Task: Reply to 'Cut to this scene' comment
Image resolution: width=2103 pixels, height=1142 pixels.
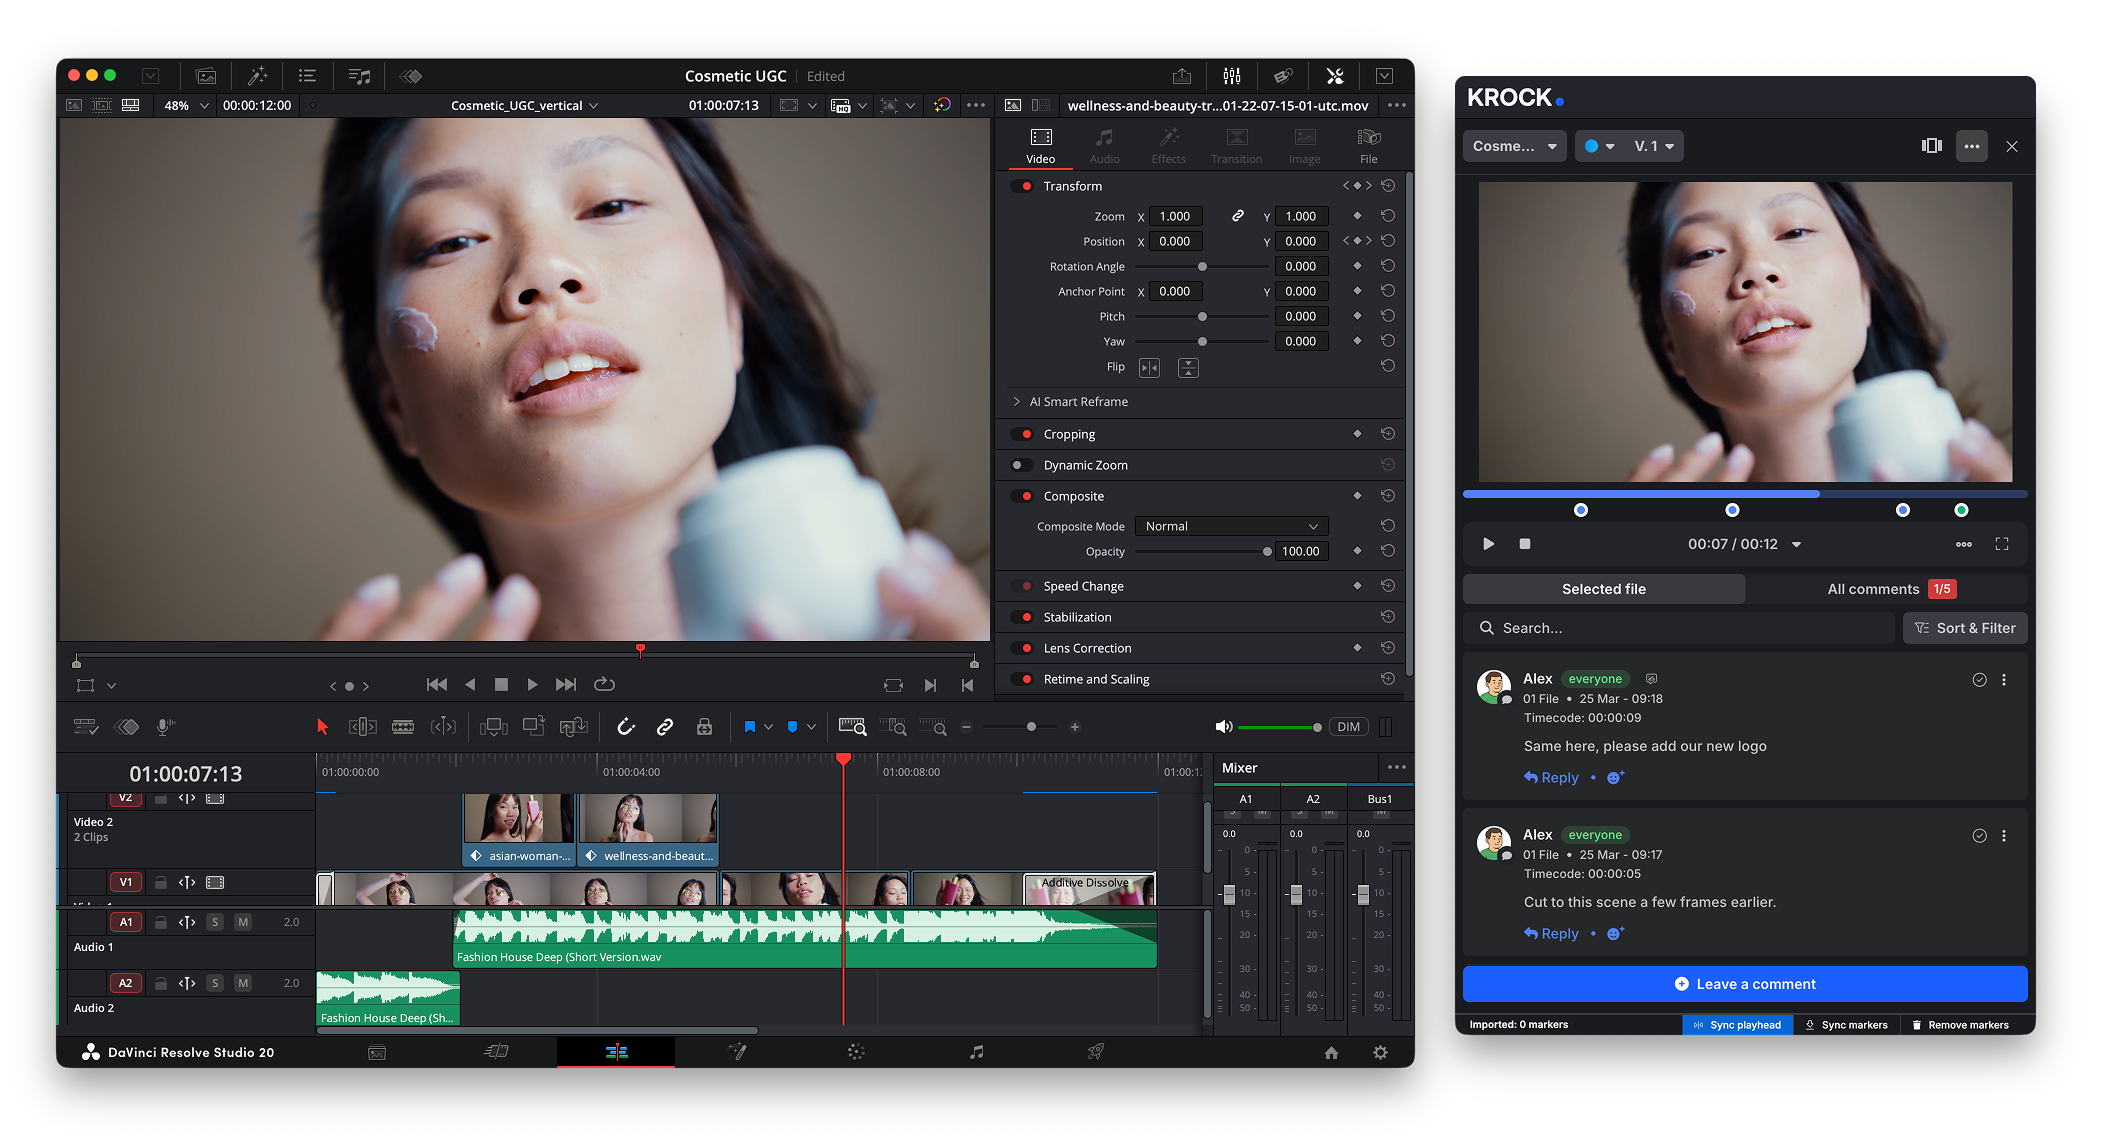Action: pos(1551,934)
